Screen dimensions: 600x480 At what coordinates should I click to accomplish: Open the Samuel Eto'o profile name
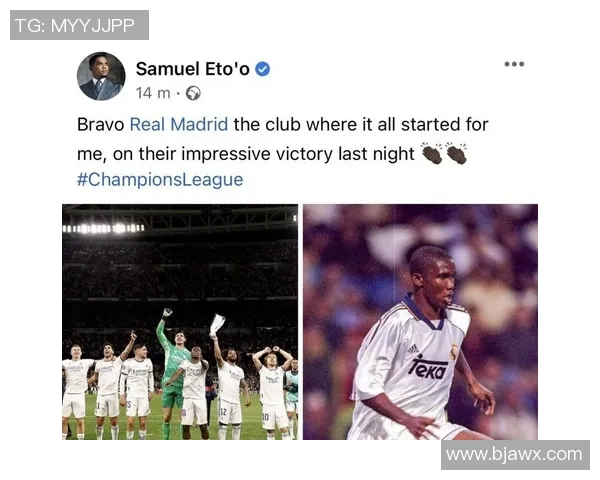pos(192,69)
